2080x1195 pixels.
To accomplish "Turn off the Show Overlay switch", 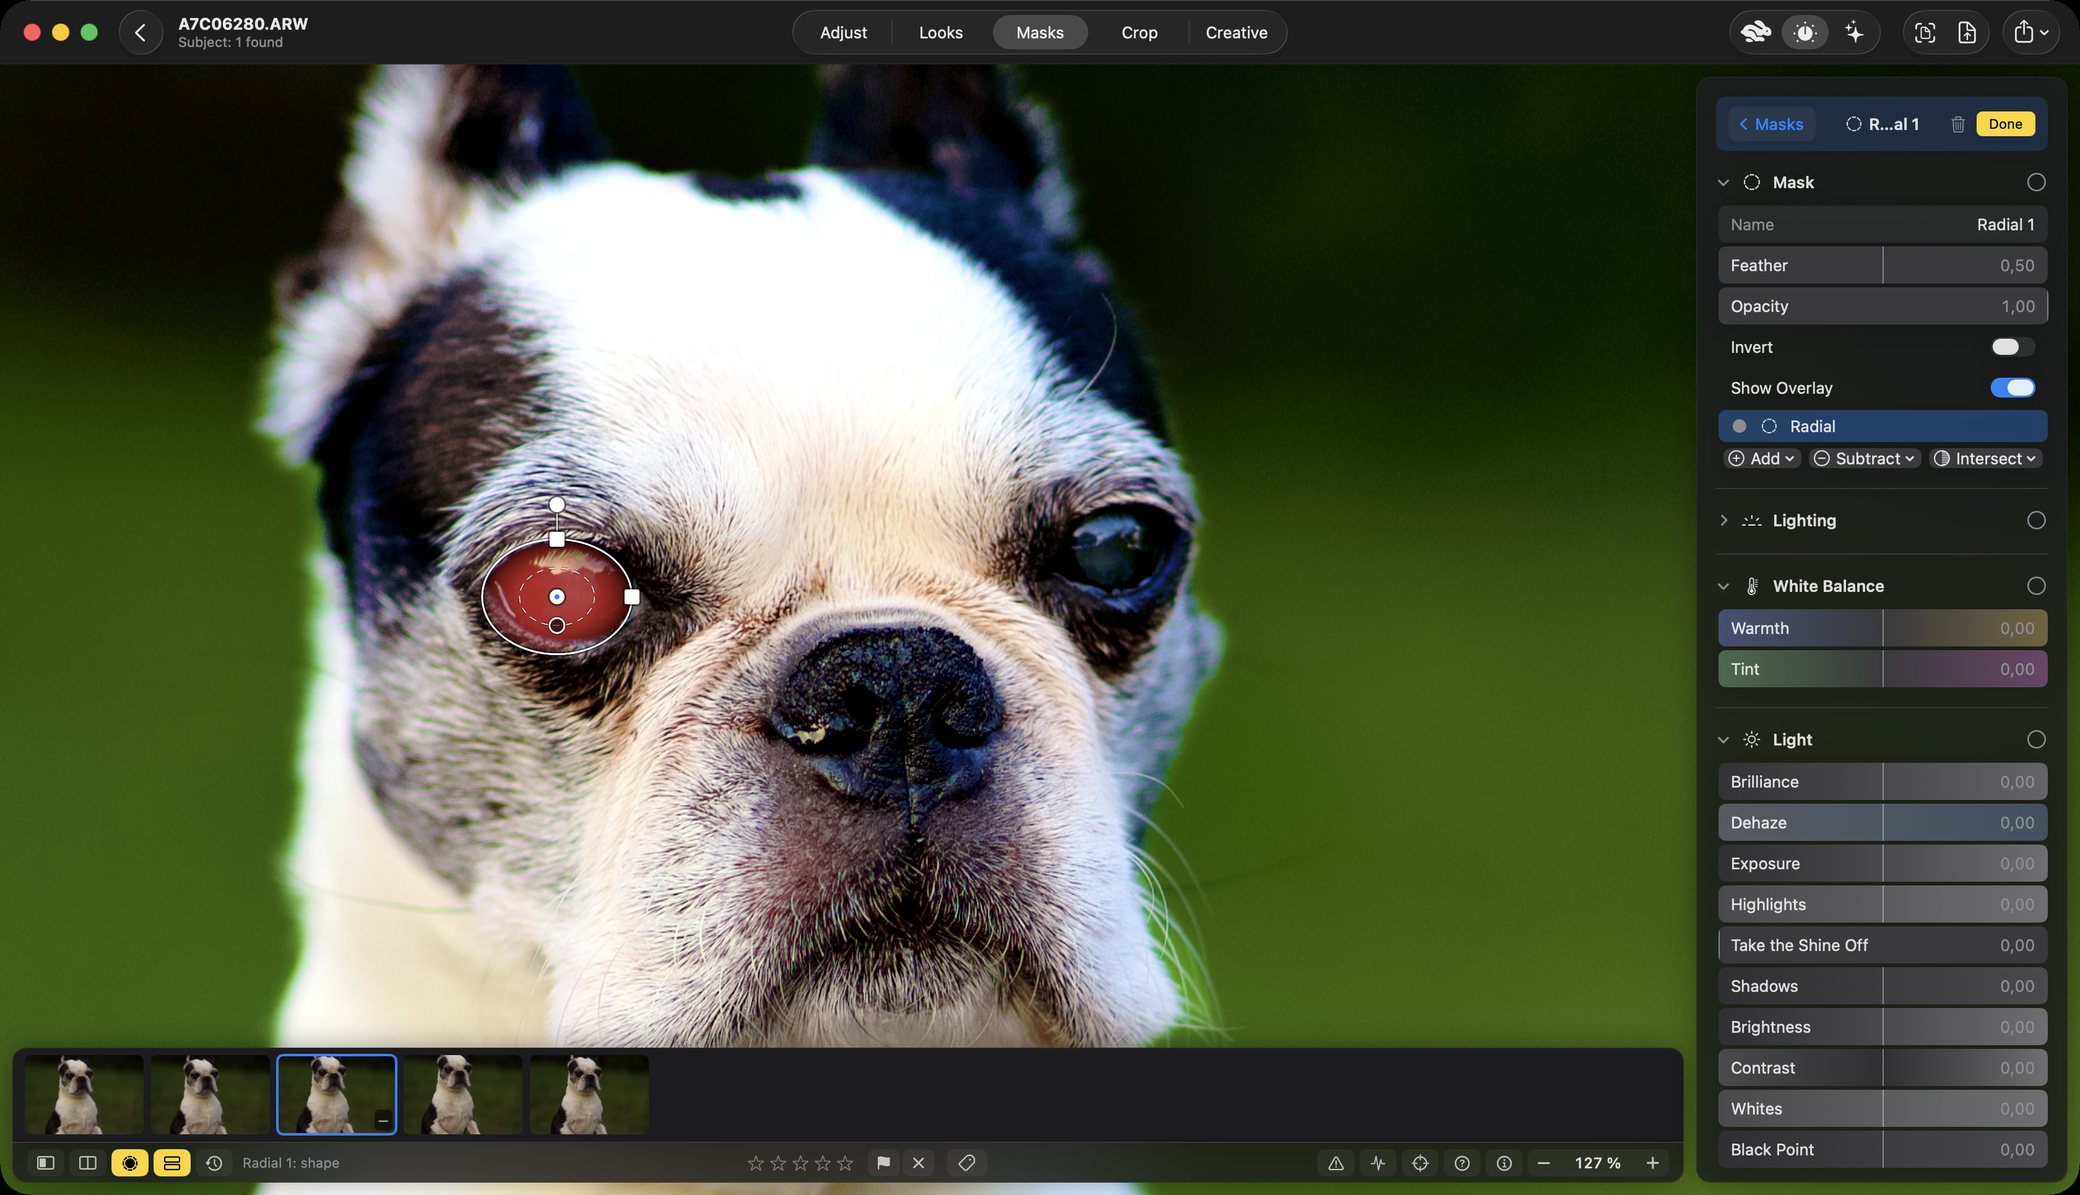I will point(2012,388).
